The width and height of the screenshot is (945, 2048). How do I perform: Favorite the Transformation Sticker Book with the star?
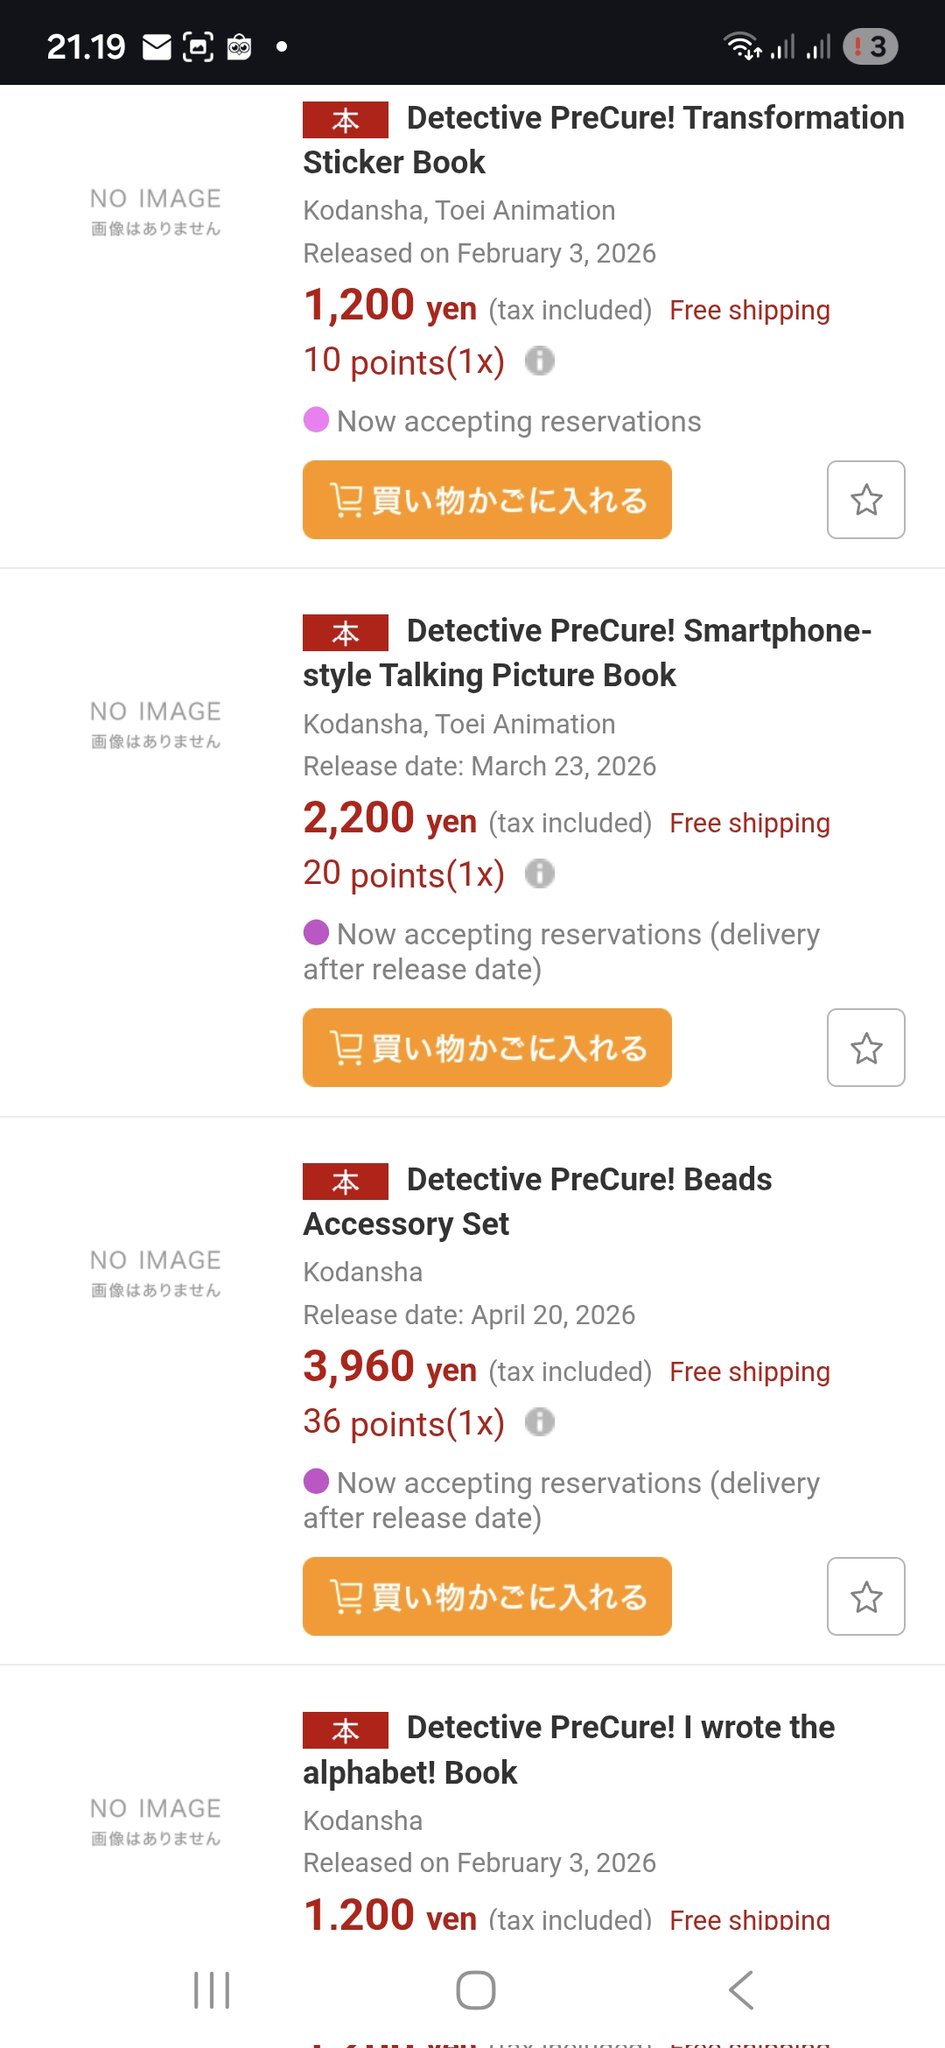point(865,499)
